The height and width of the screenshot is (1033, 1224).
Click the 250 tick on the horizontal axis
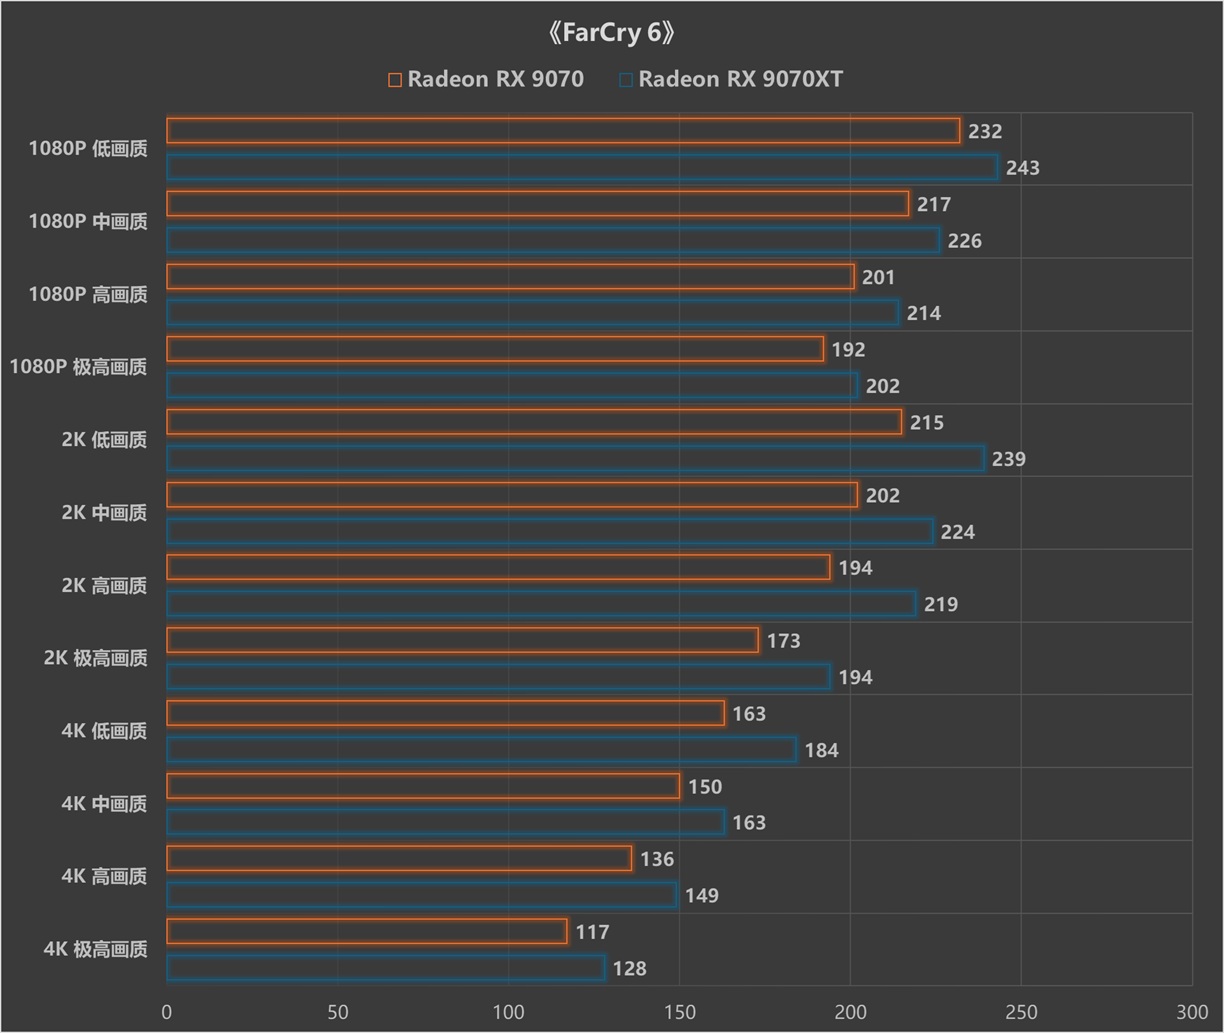point(1022,1012)
